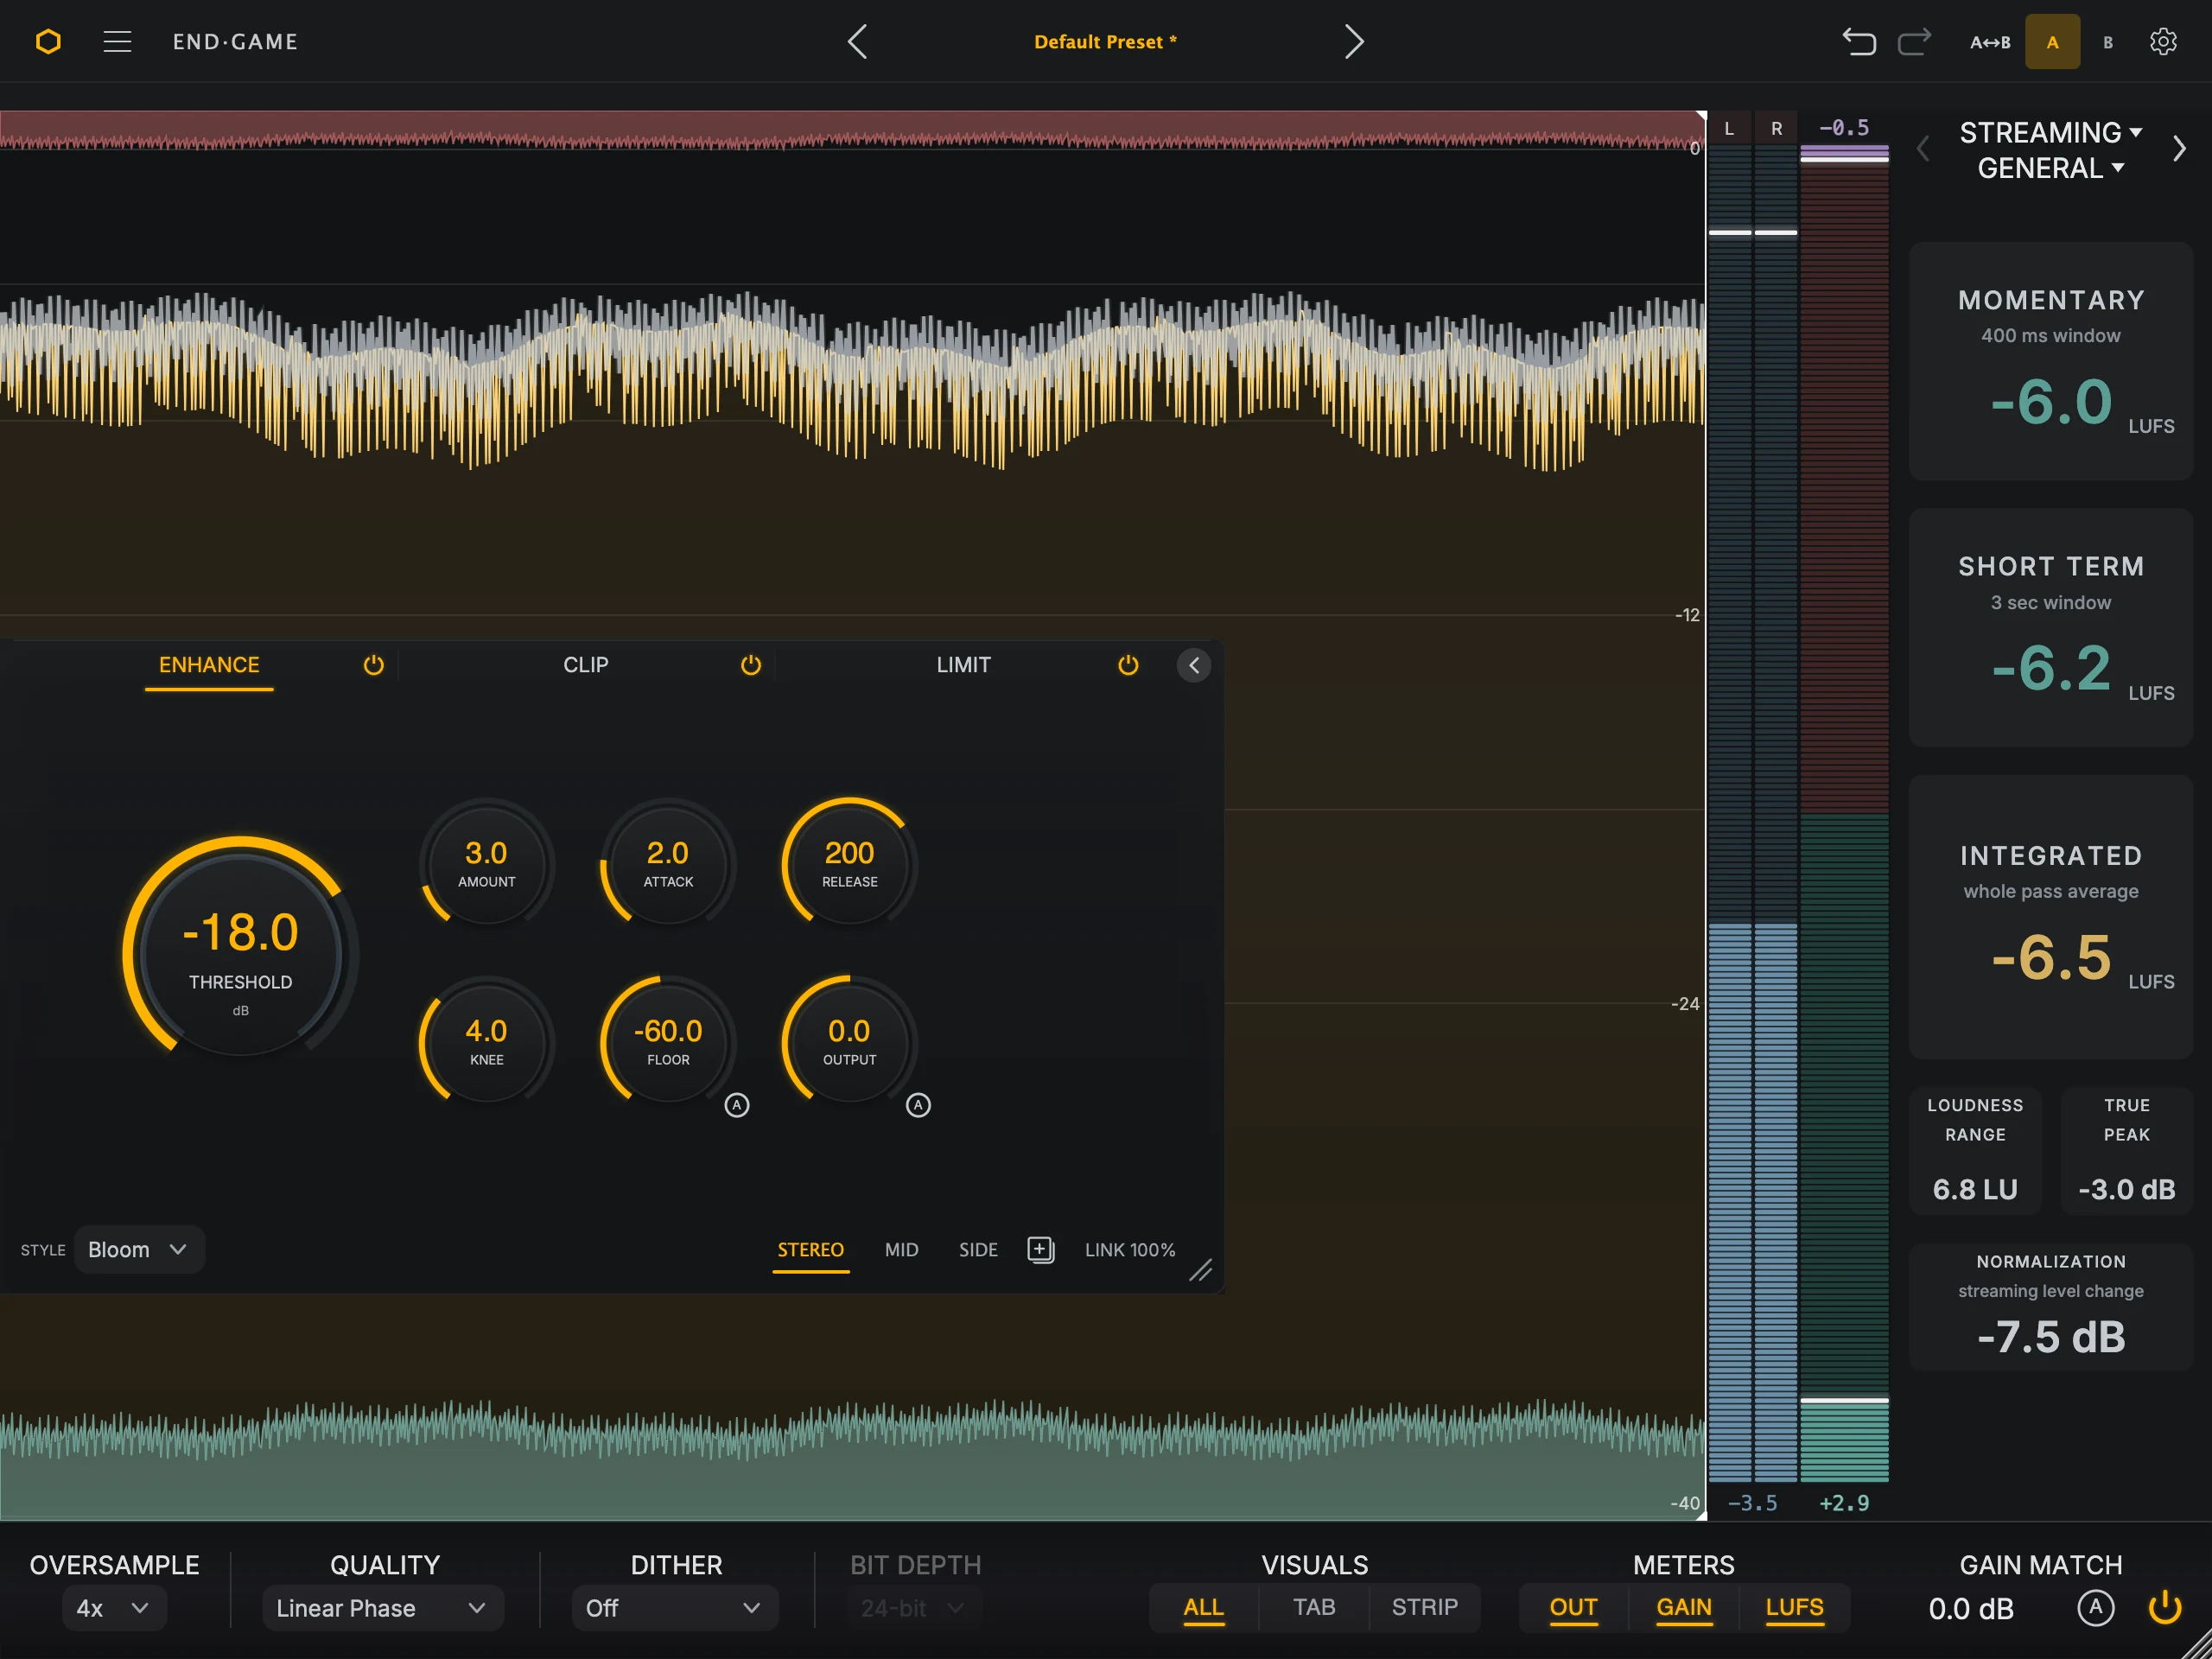Copy settings with A to B icon
Screen dimensions: 2212x1659
1990,42
